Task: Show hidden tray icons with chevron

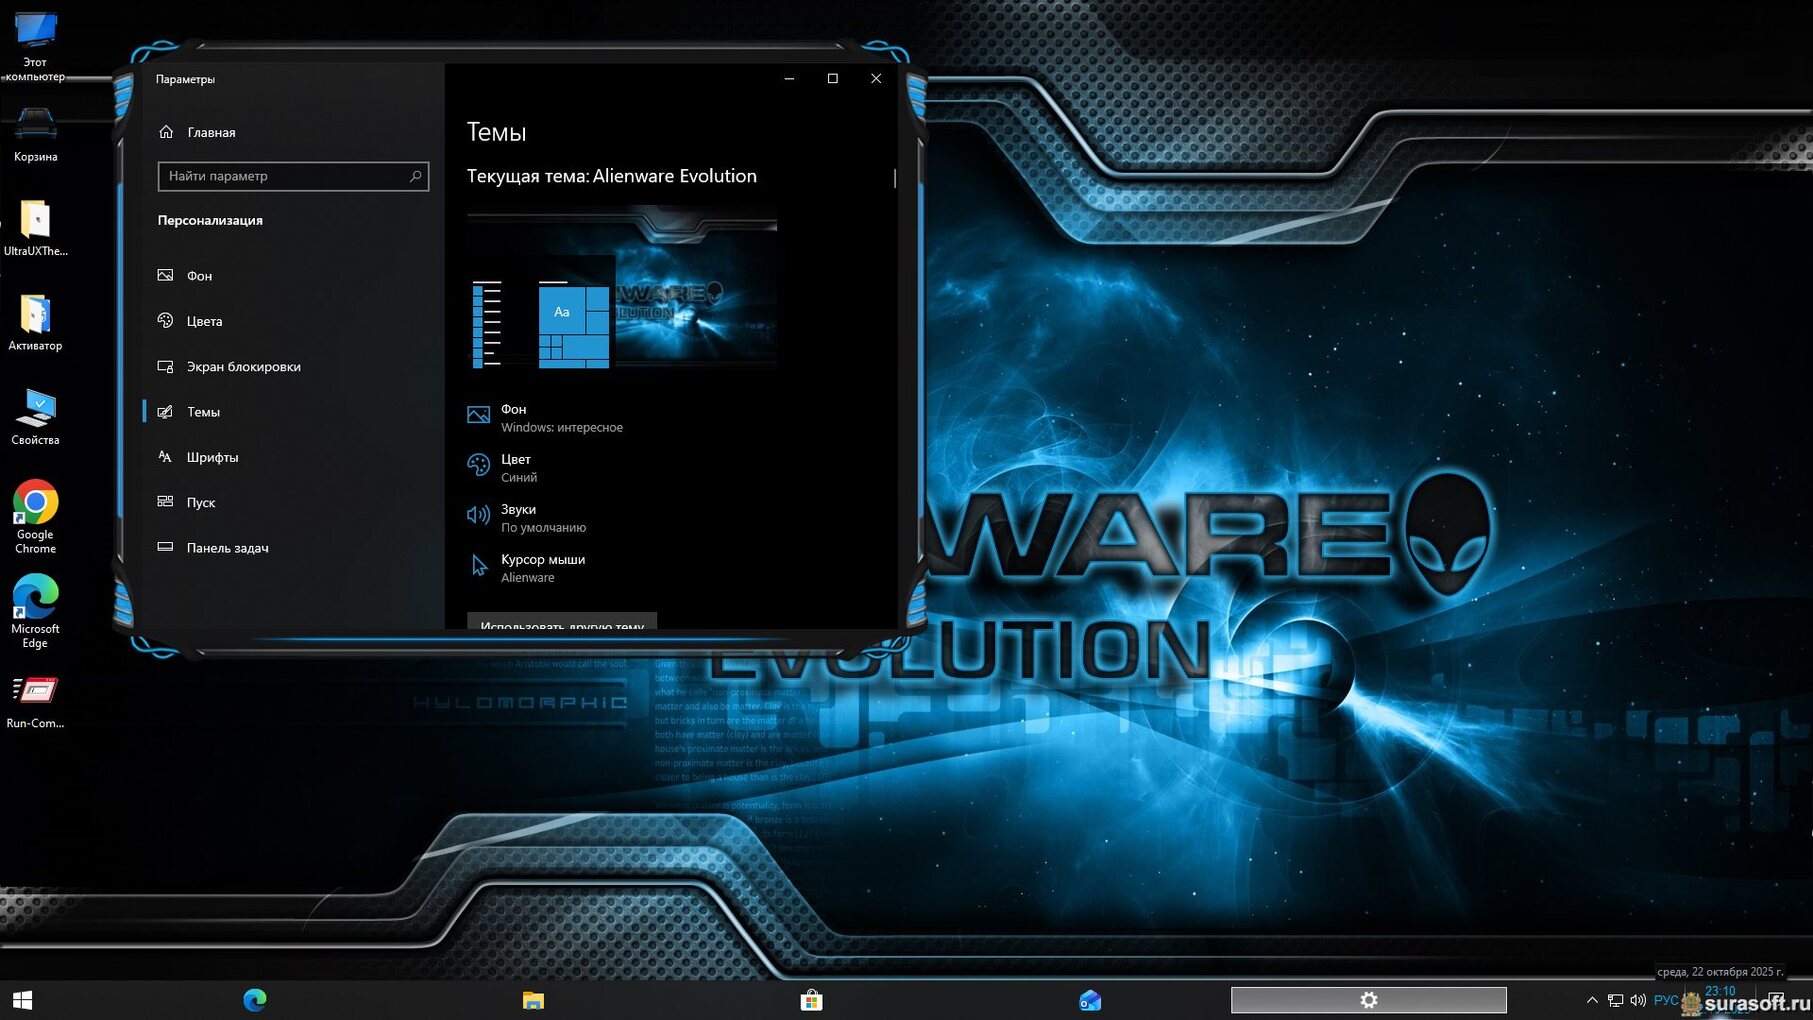Action: click(x=1592, y=1000)
